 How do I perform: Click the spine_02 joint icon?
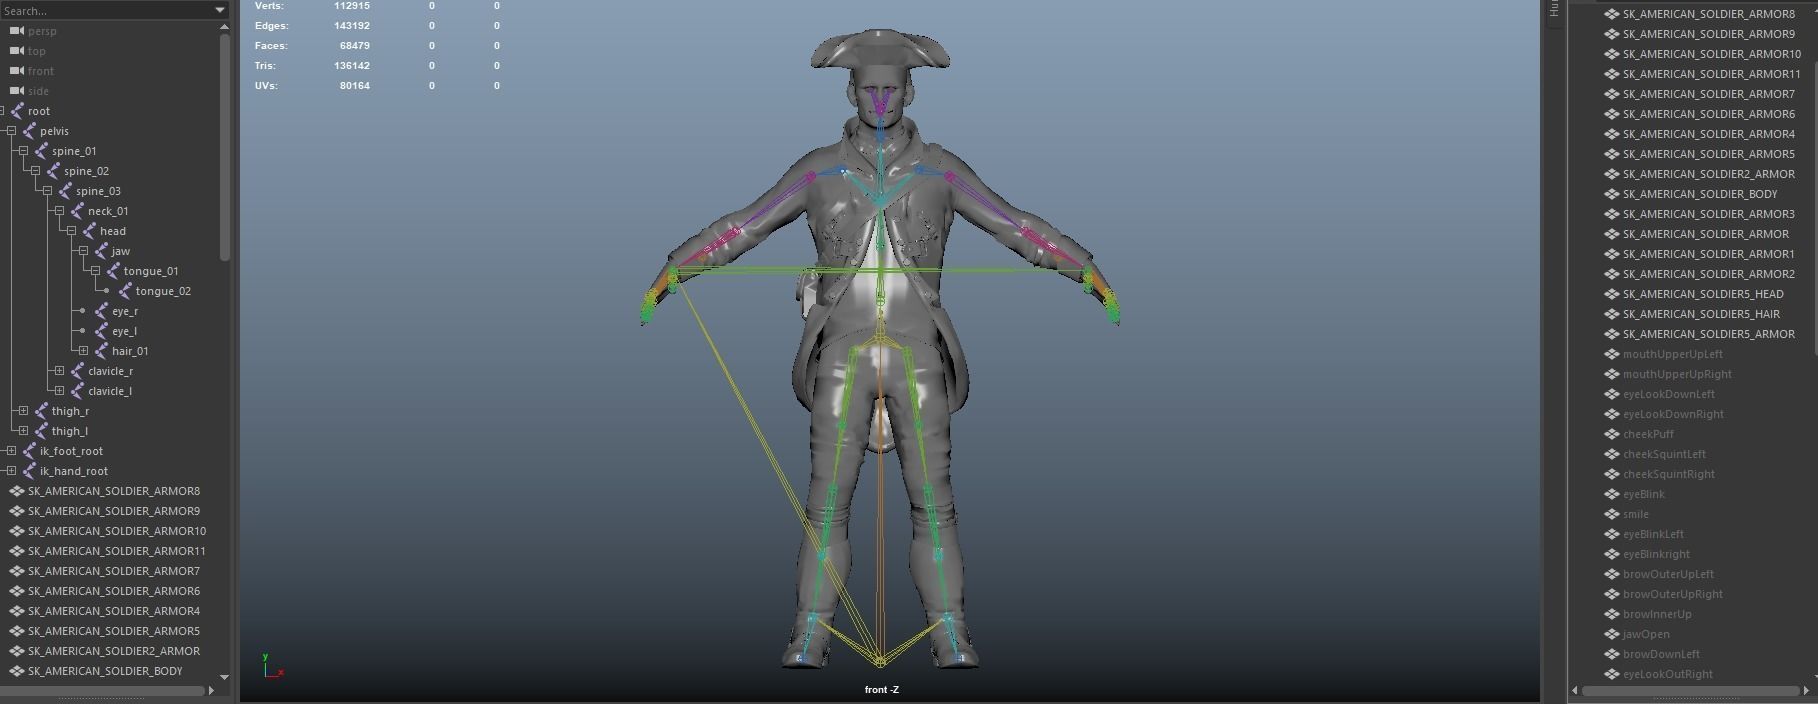click(53, 171)
